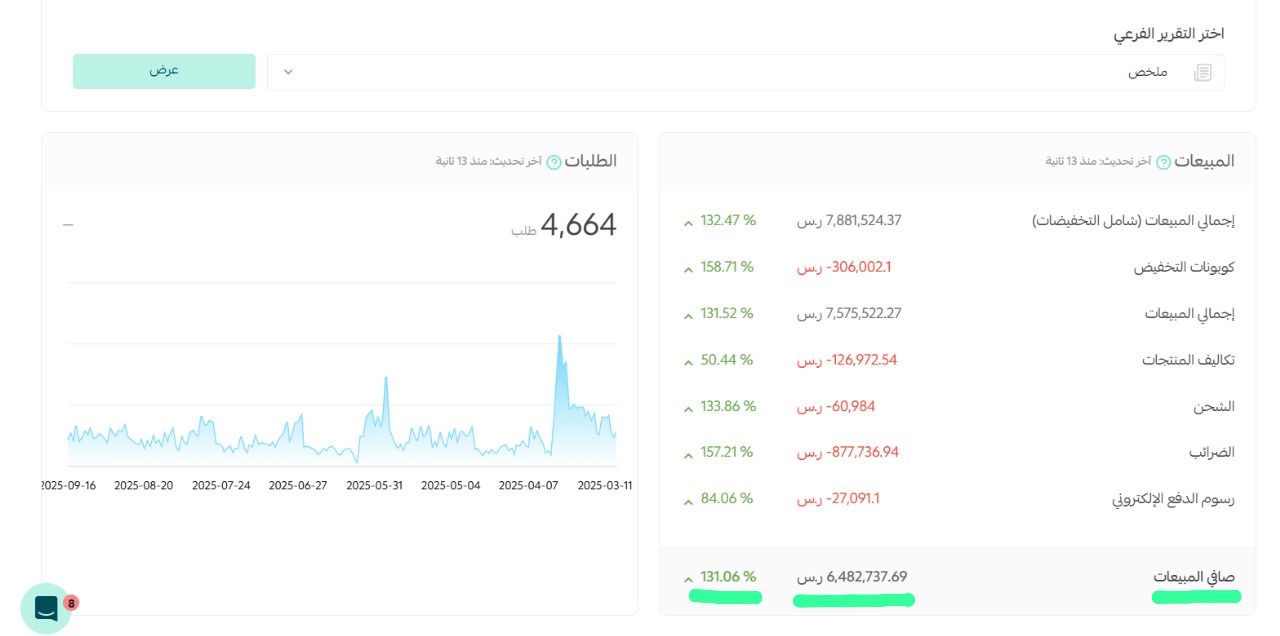
Task: Open the sub-report dropdown showing ملخص
Action: coord(745,72)
